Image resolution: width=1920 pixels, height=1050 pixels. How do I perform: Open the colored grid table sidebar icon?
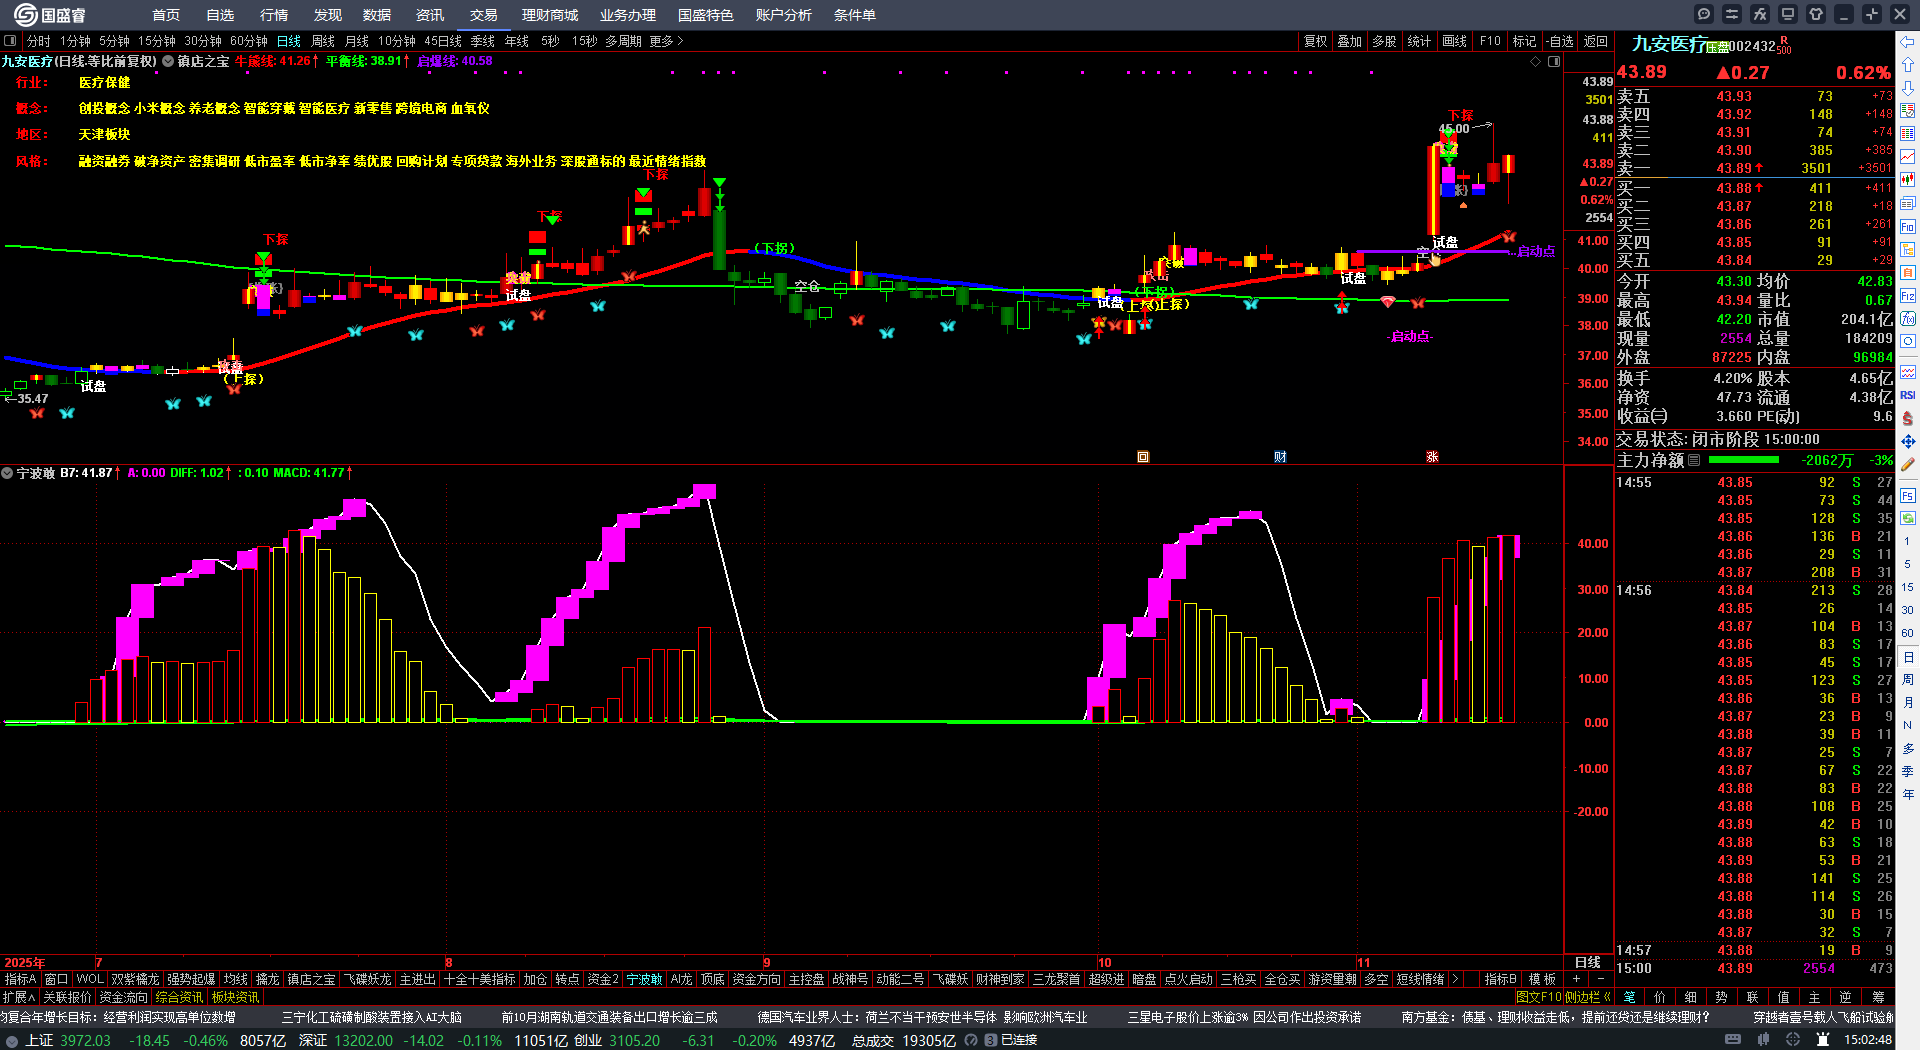[1908, 134]
